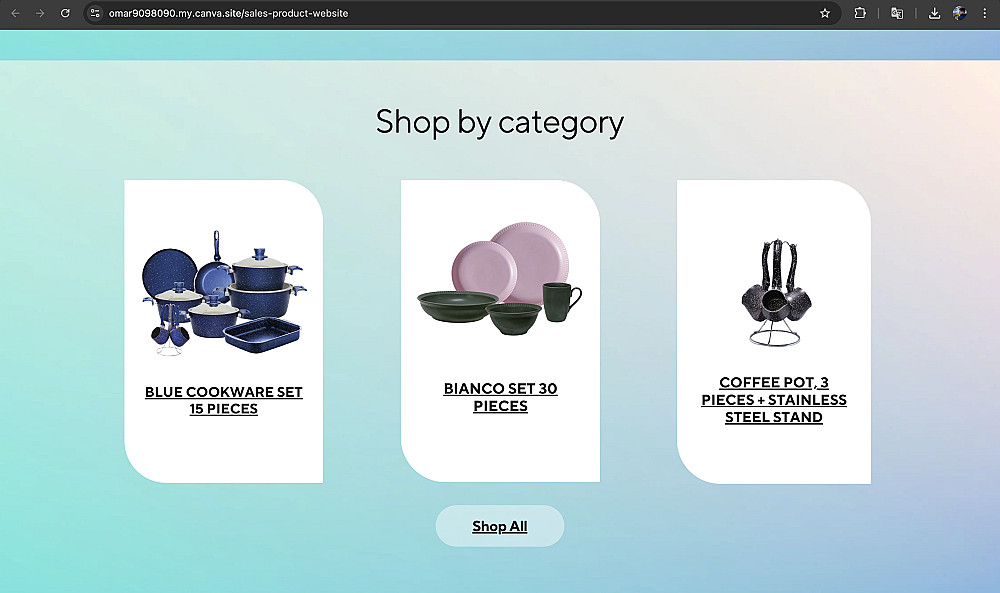
Task: Click the pink plates dinnerware image
Action: pyautogui.click(x=500, y=279)
